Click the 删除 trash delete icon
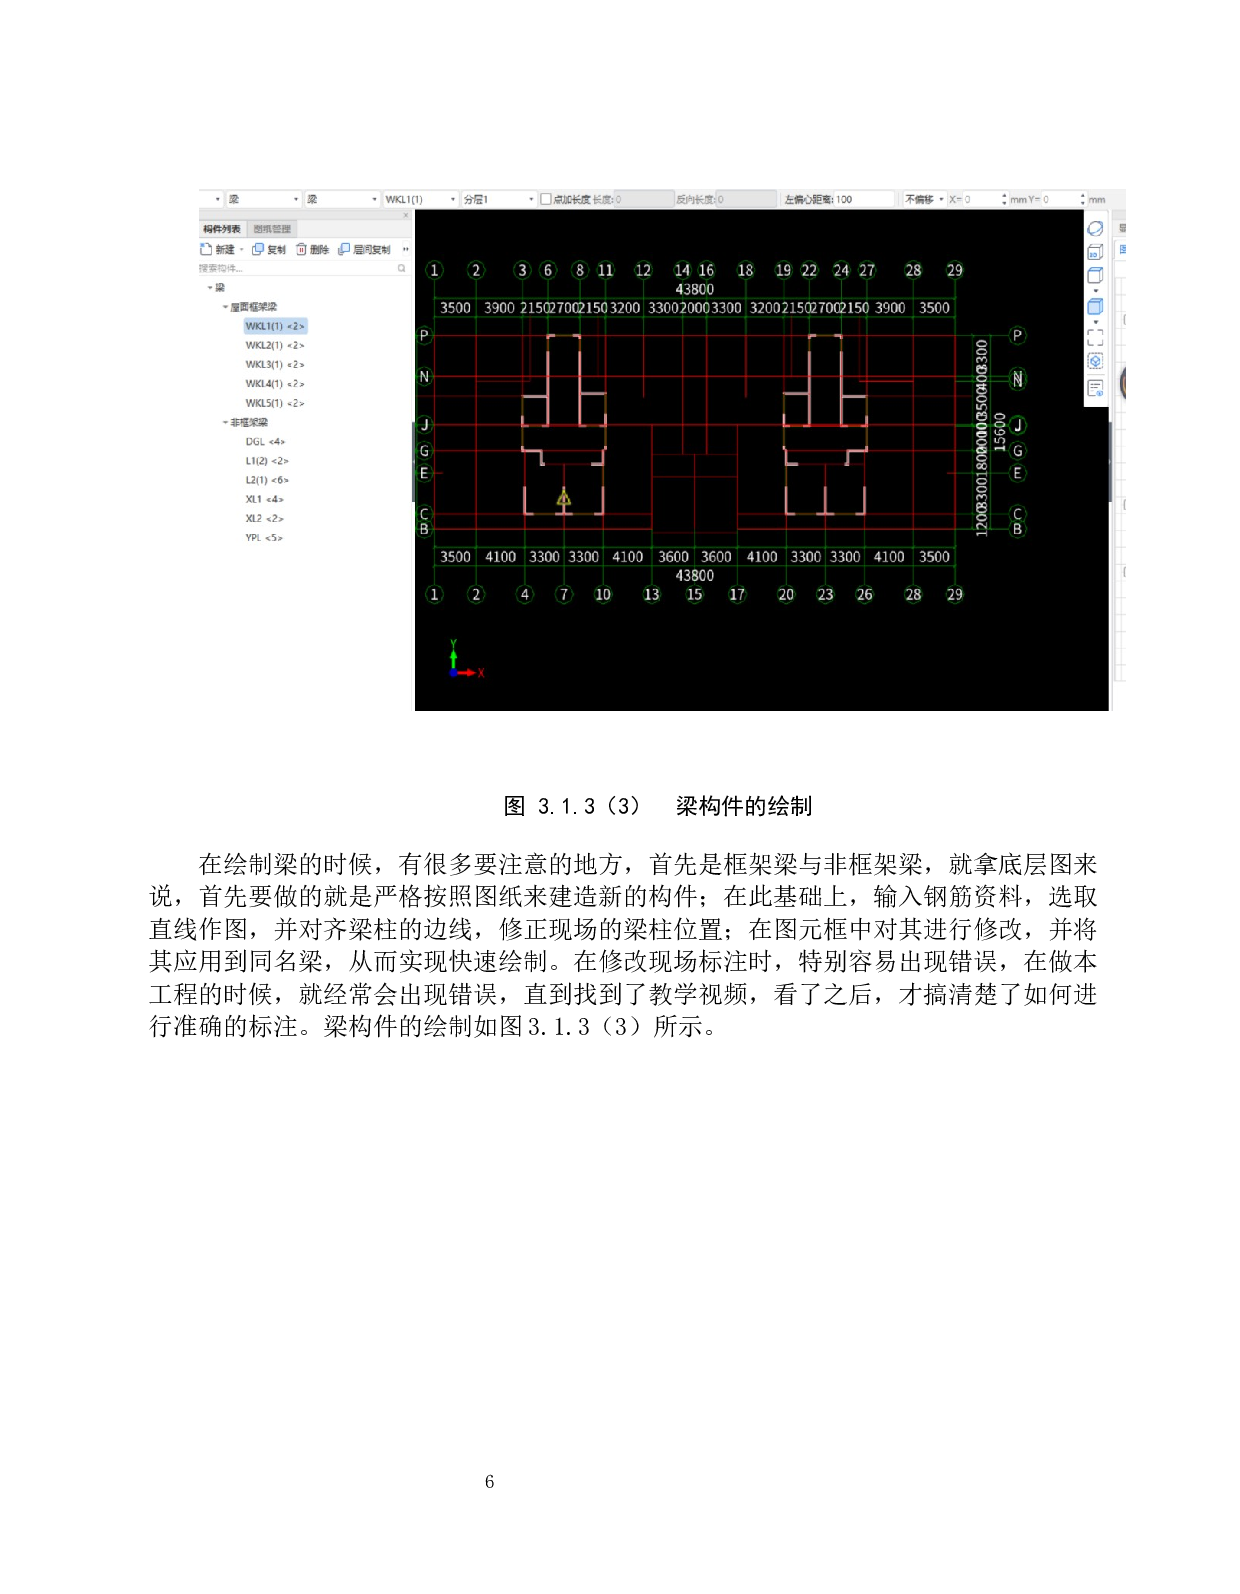Screen dimensions: 1240x1594 [301, 250]
